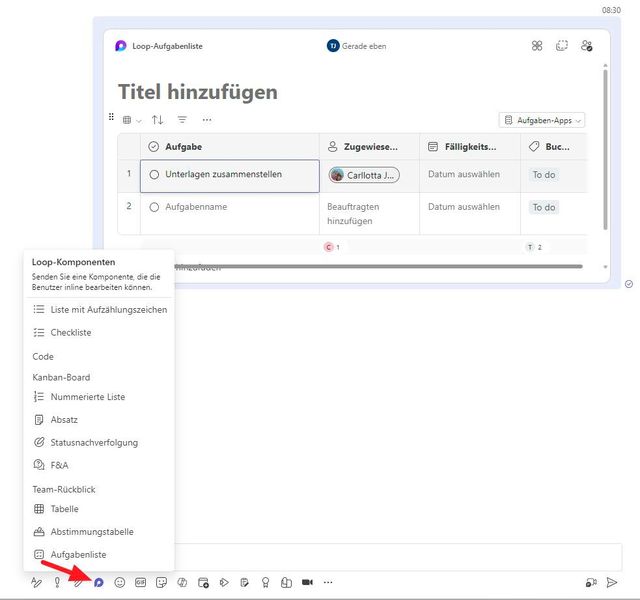The image size is (640, 600).
Task: Open the Fälligkeits column header menu
Action: [x=470, y=147]
